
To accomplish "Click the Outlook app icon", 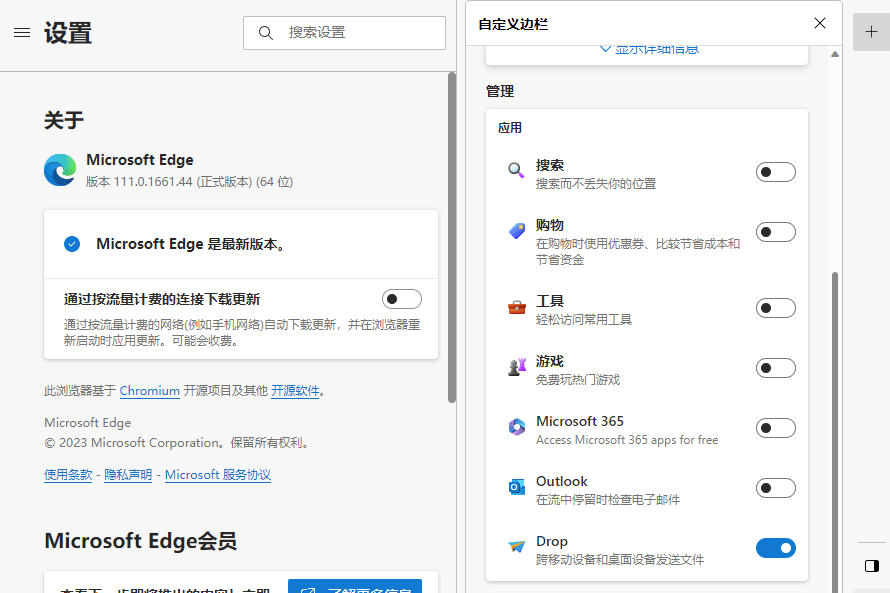I will tap(517, 487).
